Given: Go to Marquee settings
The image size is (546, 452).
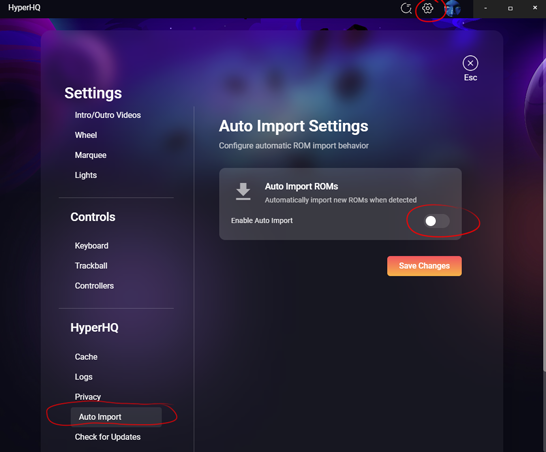Looking at the screenshot, I should [x=91, y=155].
